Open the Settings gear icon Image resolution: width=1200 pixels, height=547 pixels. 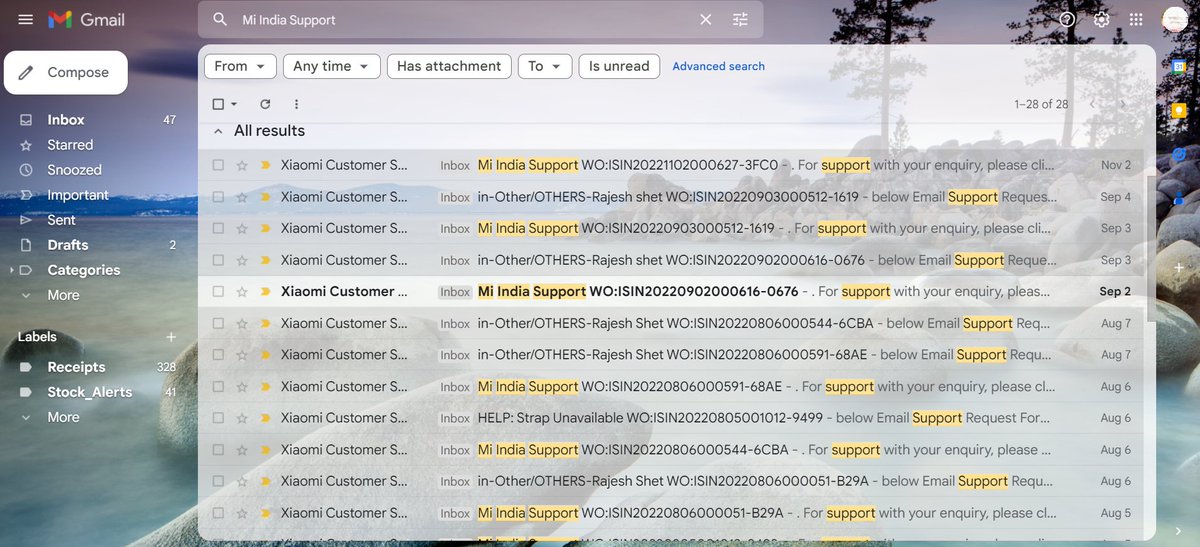tap(1101, 20)
